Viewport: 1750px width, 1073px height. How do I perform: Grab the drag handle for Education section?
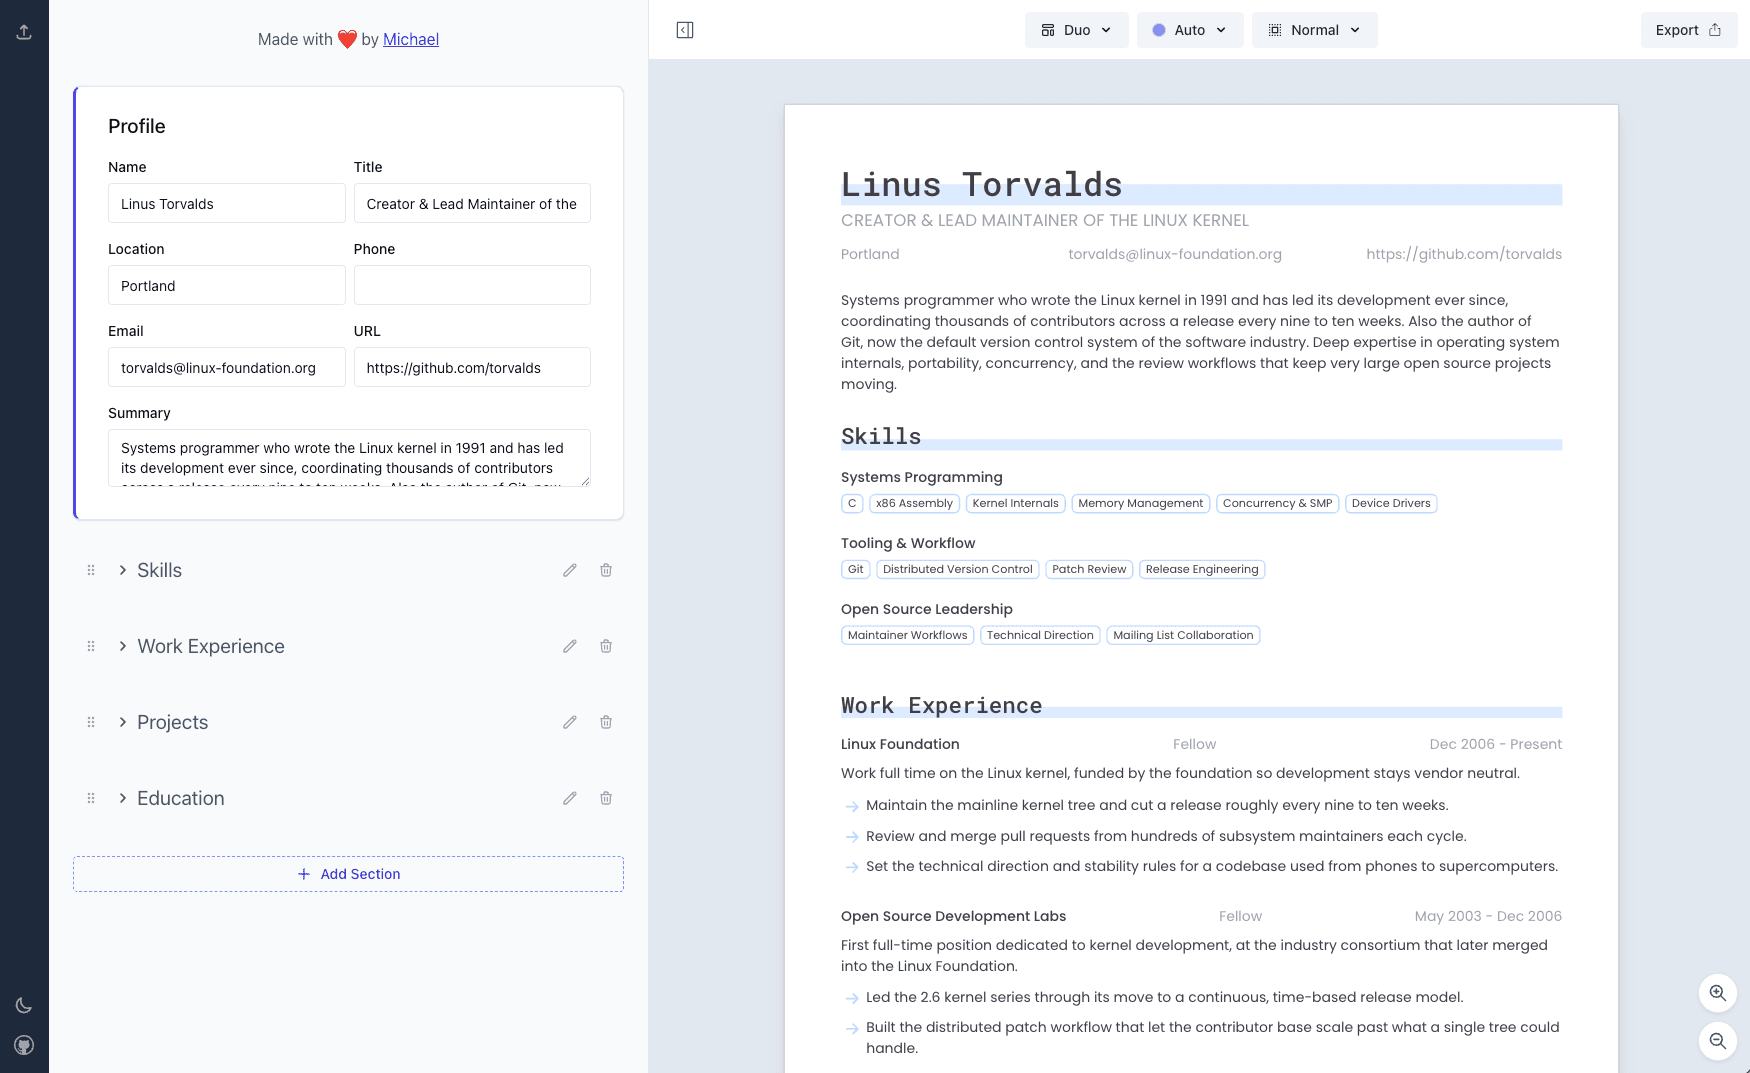(91, 798)
